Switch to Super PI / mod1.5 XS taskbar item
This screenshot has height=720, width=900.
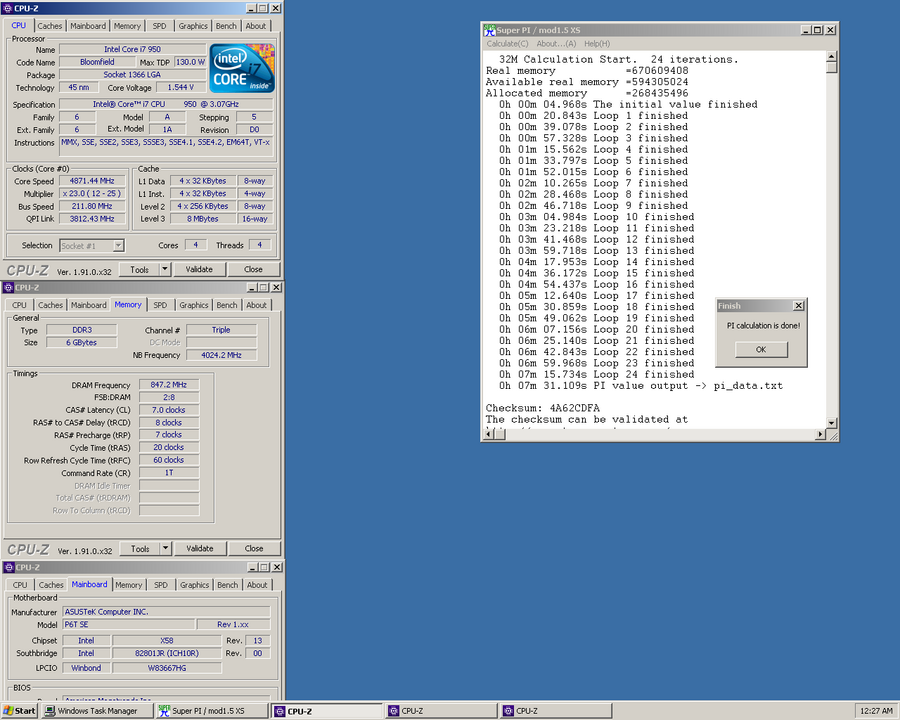(211, 711)
